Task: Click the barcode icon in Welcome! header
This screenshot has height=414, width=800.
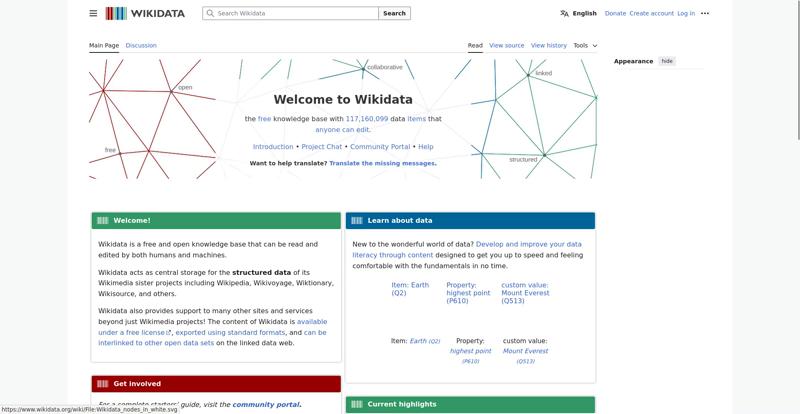Action: (103, 221)
